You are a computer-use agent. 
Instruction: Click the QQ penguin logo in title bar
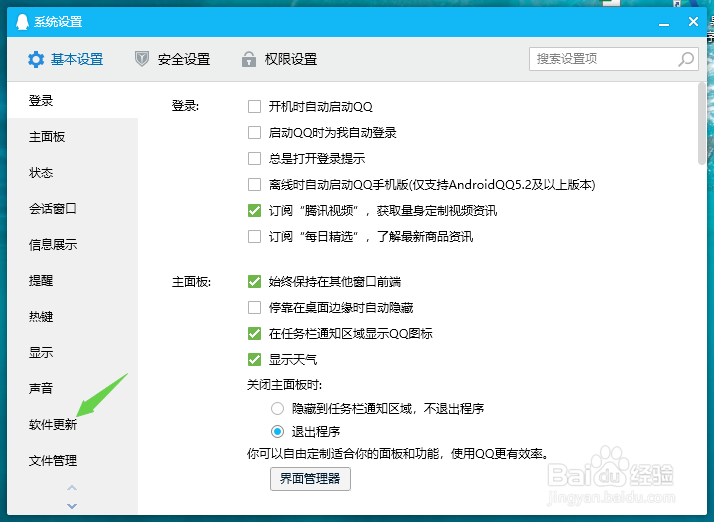(x=22, y=21)
